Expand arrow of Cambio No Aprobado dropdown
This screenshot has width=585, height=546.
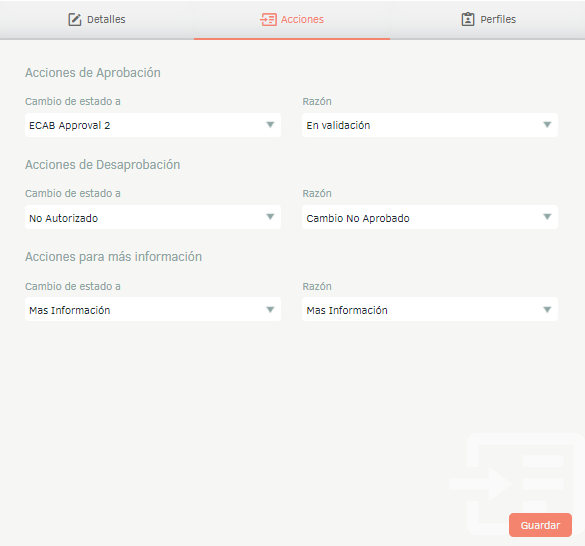pos(547,217)
